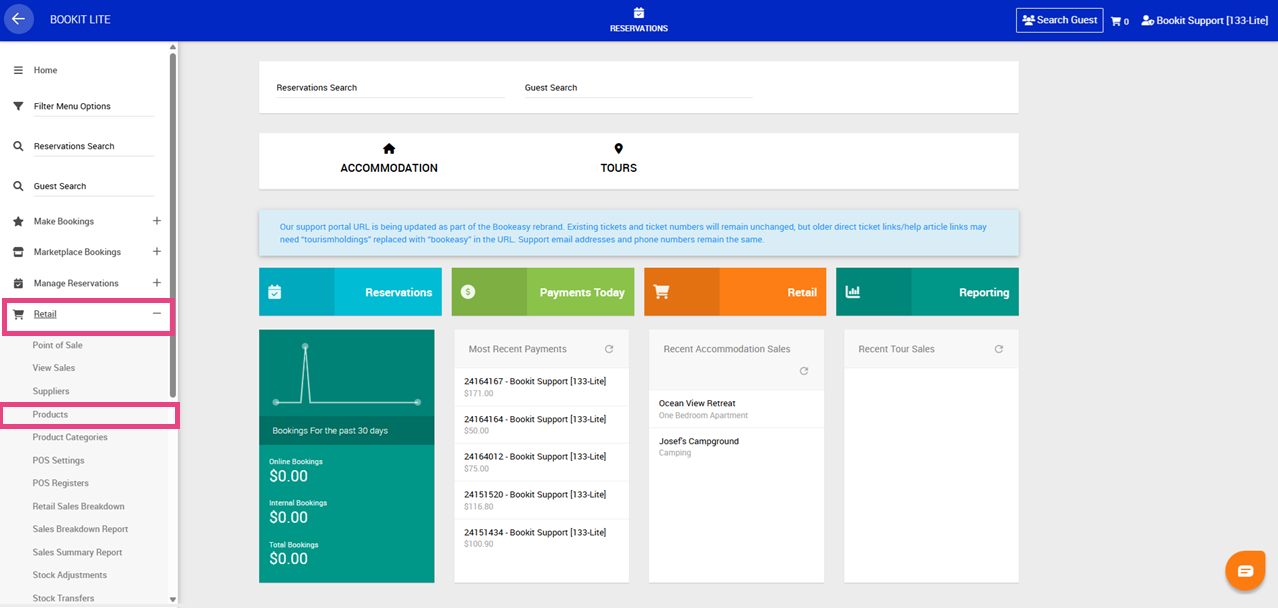1278x608 pixels.
Task: Click sidebar Reservations Search field
Action: pos(94,146)
